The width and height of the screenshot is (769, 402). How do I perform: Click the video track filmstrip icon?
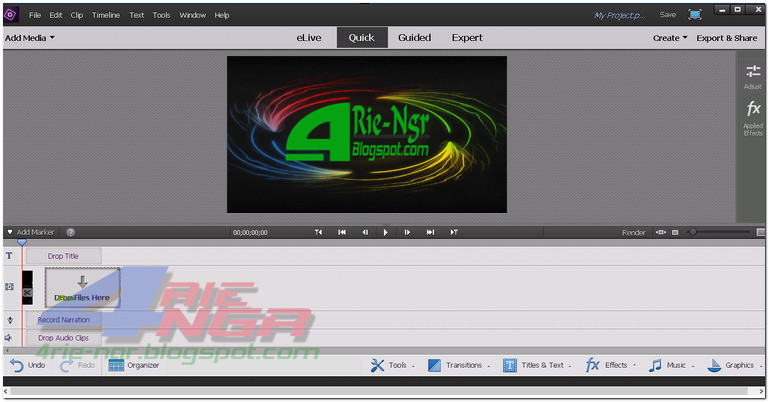pos(9,286)
